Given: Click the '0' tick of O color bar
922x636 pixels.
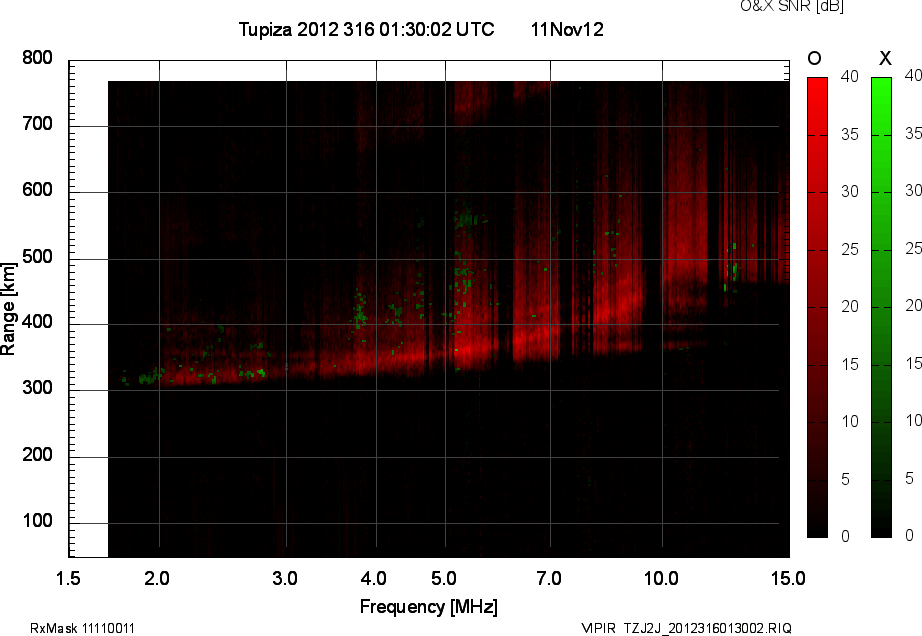Looking at the screenshot, I should [x=846, y=536].
